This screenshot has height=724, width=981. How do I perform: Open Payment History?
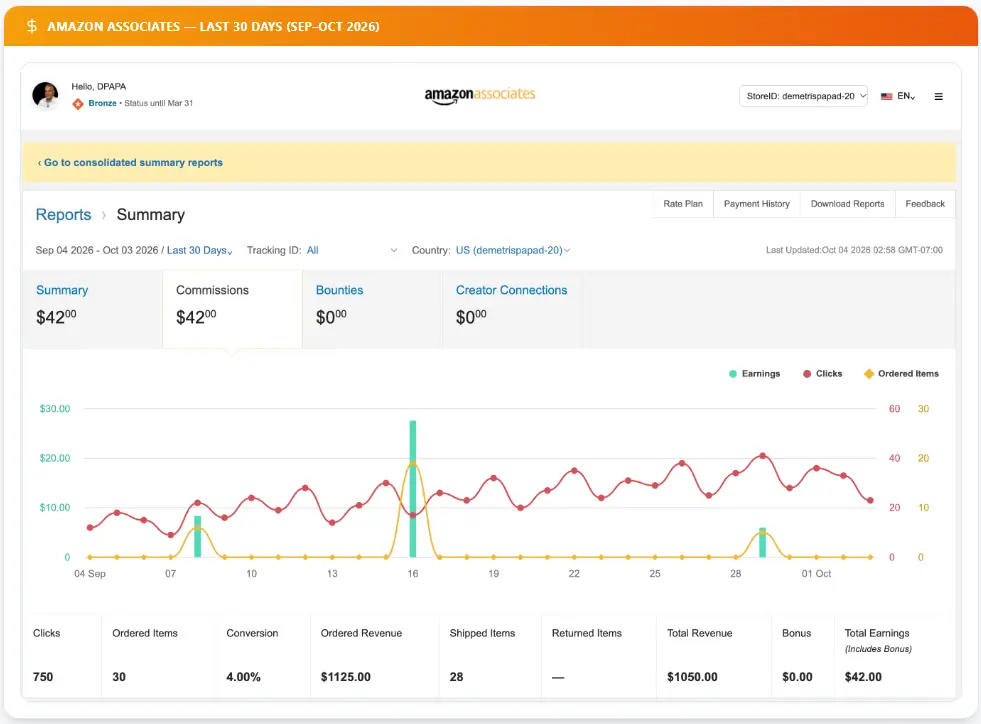(x=756, y=204)
